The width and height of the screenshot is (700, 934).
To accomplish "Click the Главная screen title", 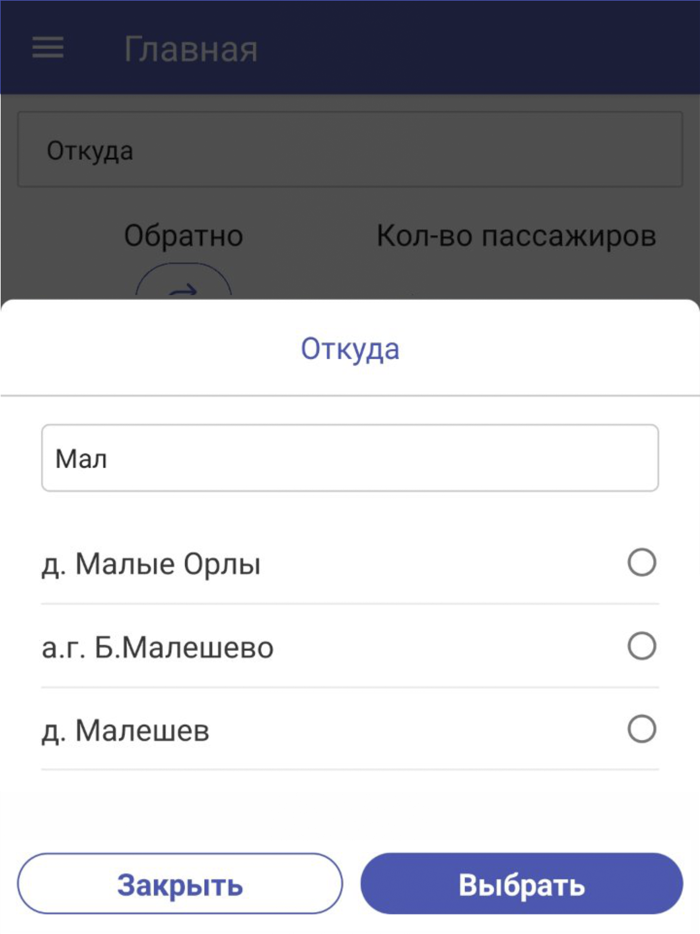I will coord(192,47).
